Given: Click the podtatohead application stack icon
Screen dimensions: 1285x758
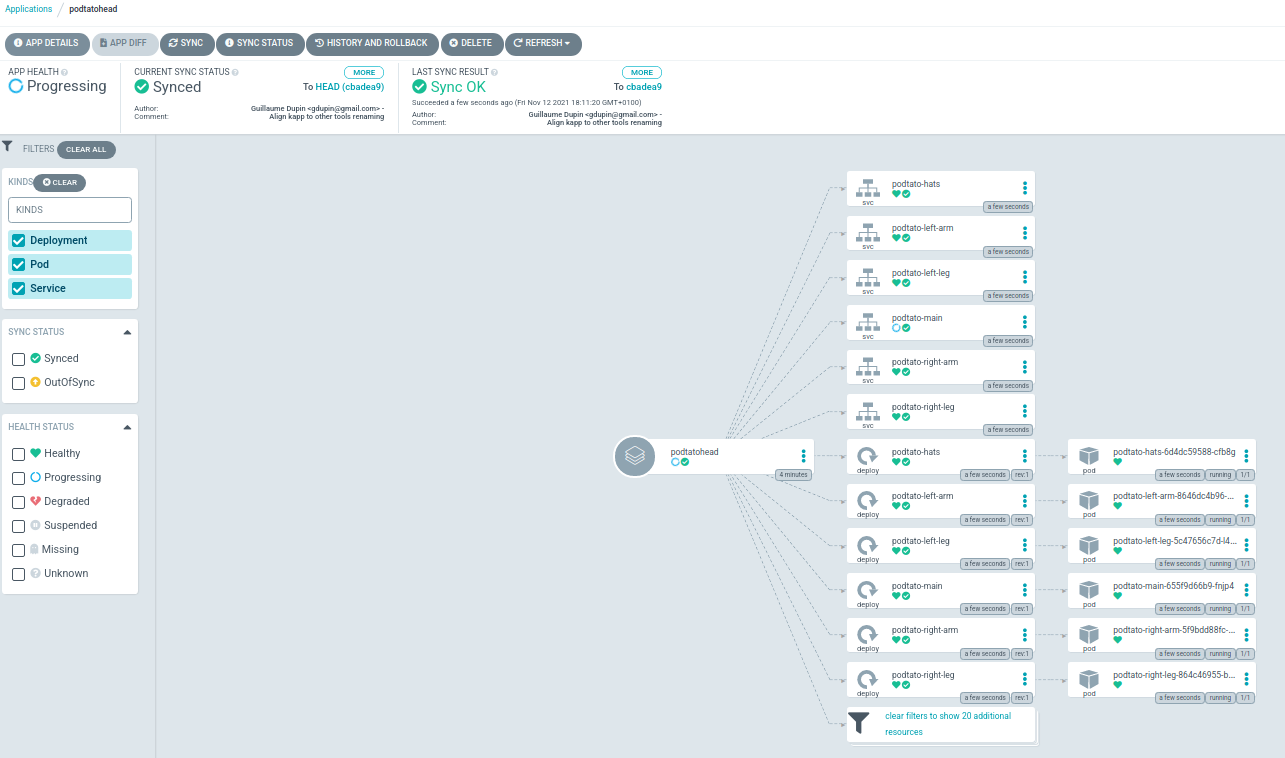Looking at the screenshot, I should 634,457.
